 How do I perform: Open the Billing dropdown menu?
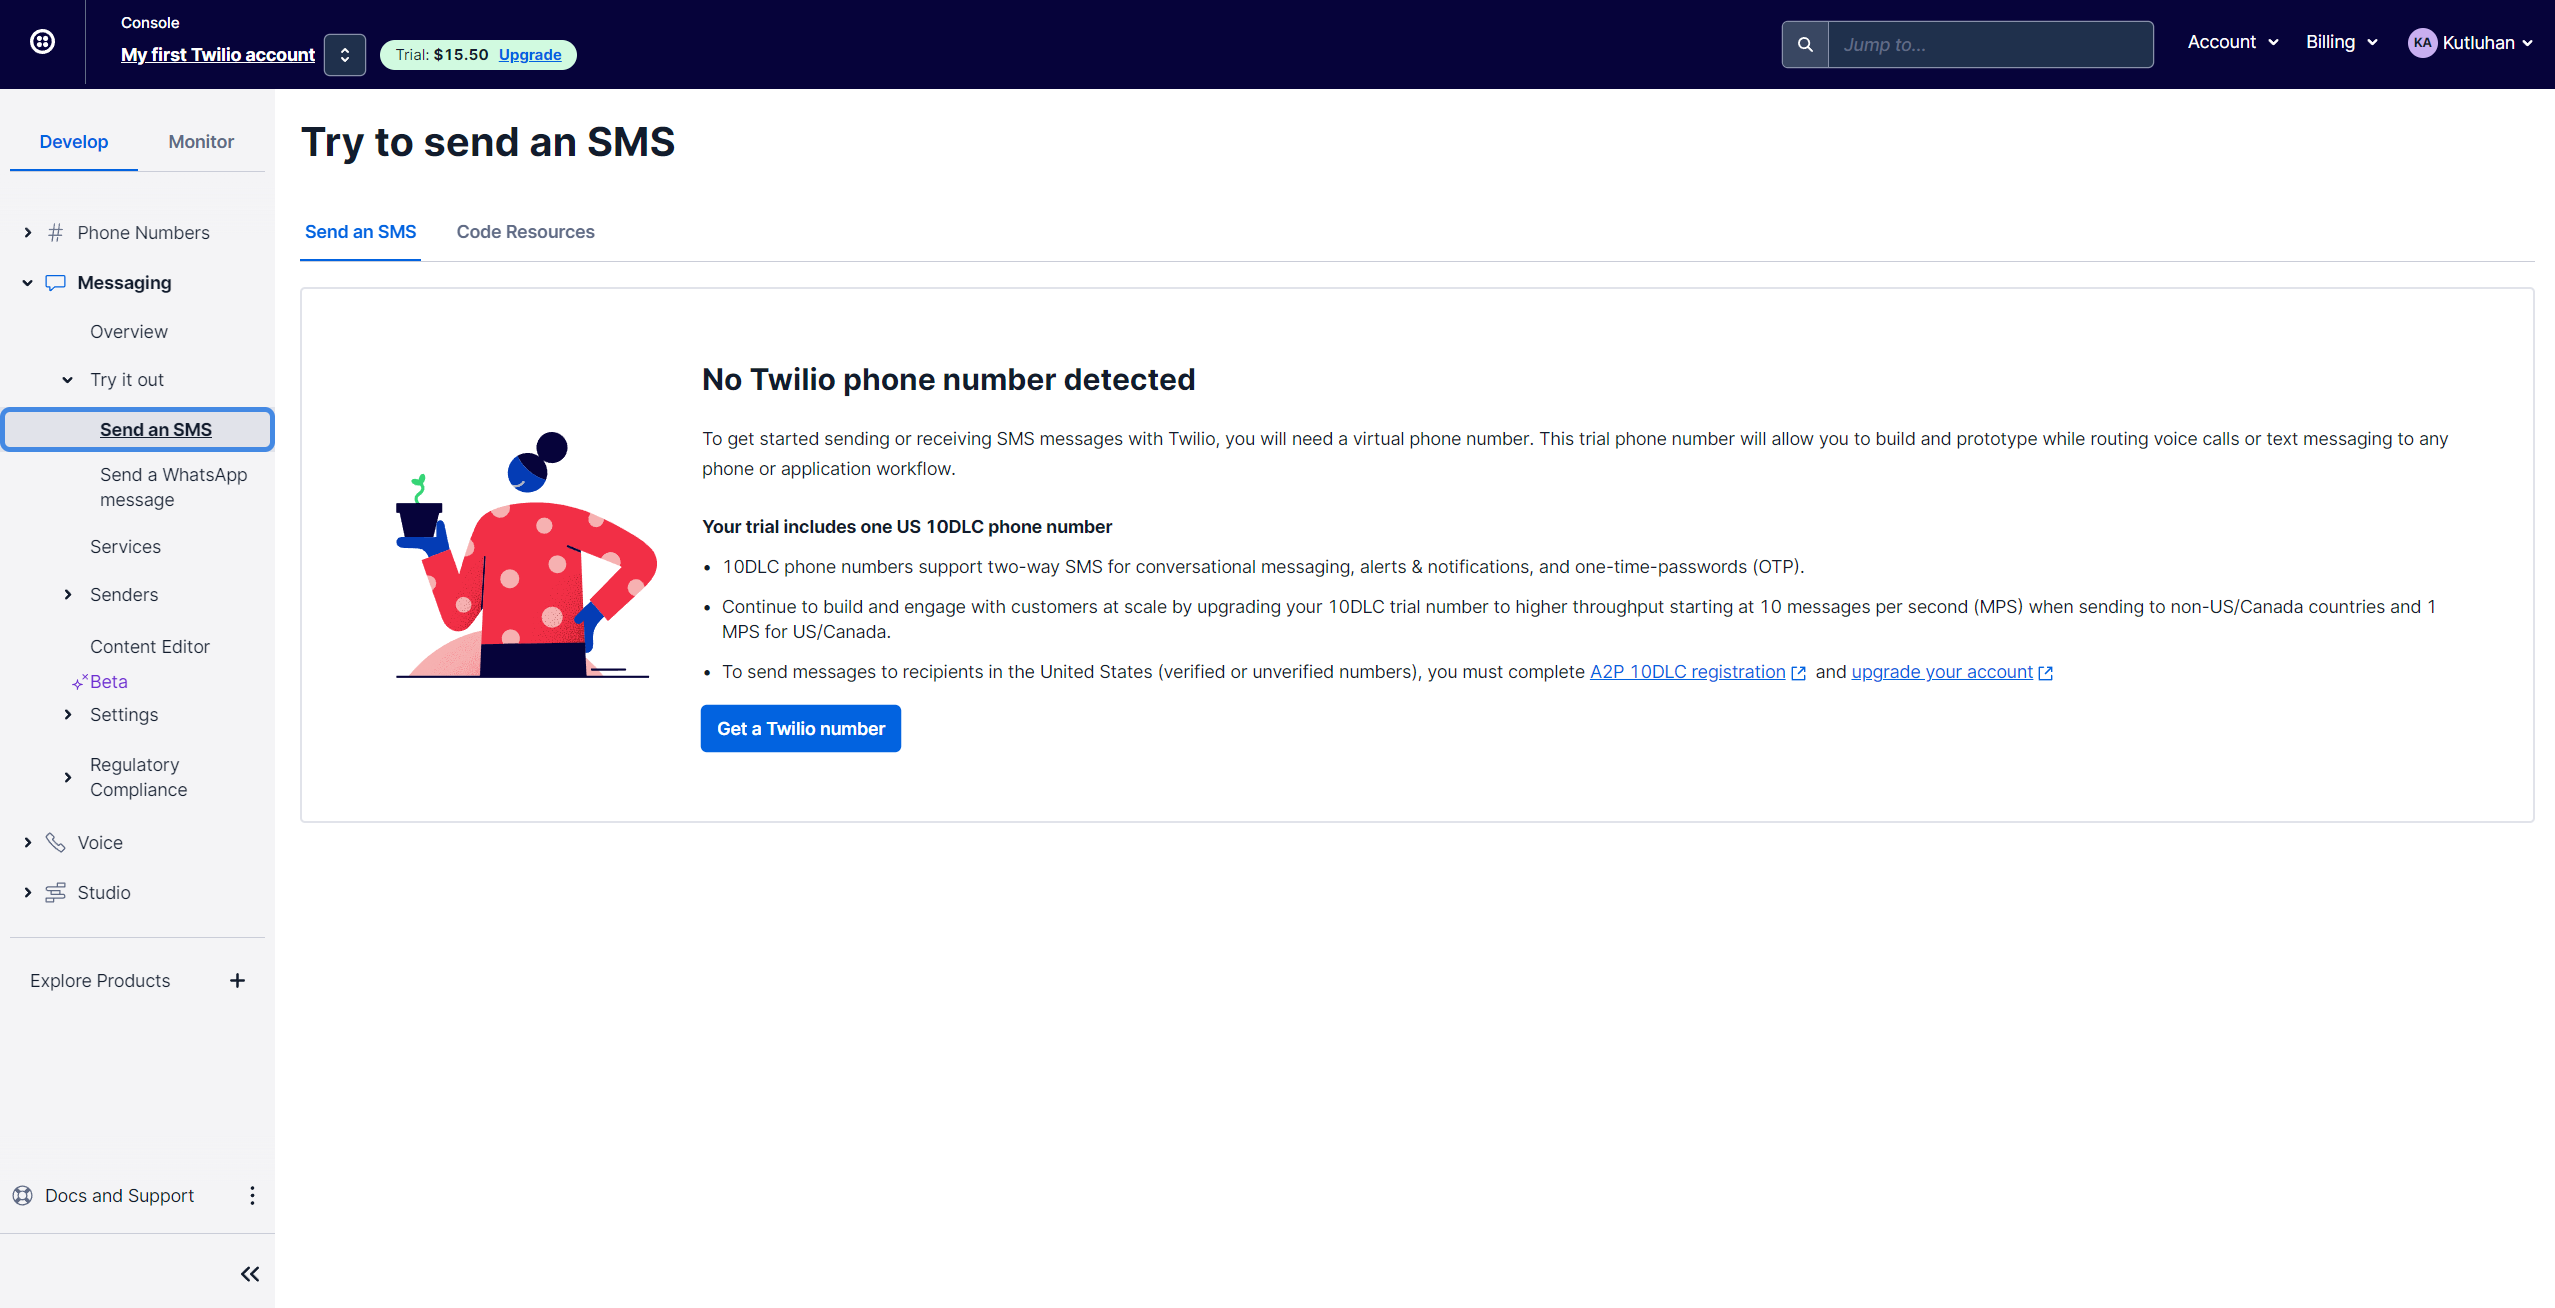tap(2341, 42)
